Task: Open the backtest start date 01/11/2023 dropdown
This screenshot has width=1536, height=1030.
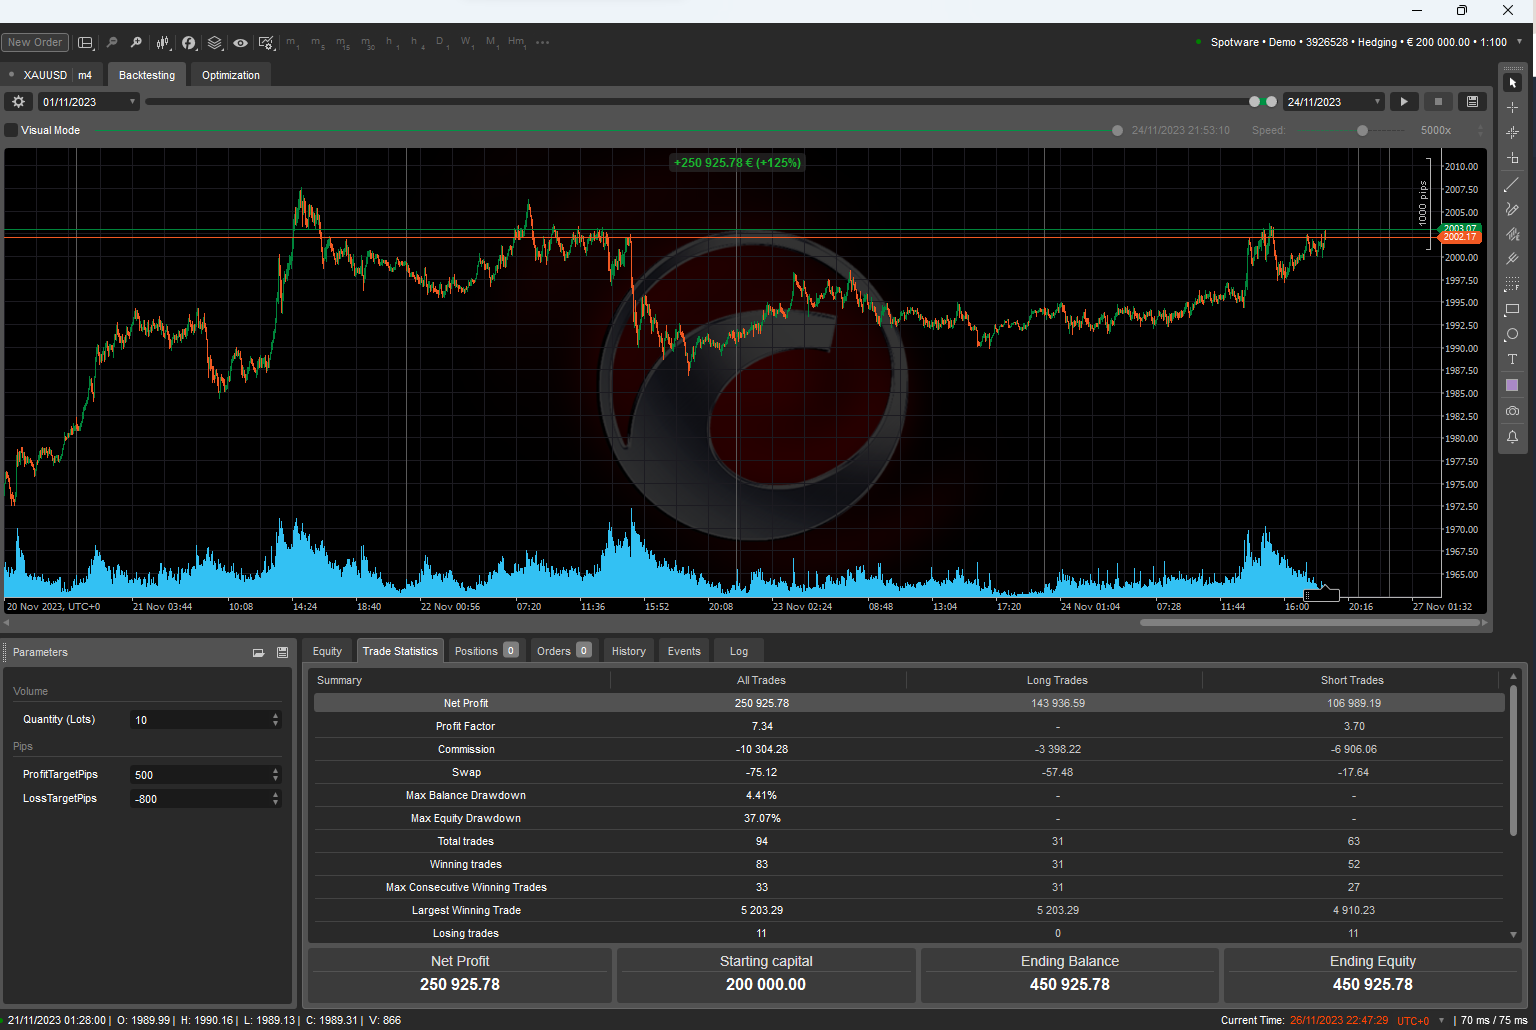Action: (x=89, y=102)
